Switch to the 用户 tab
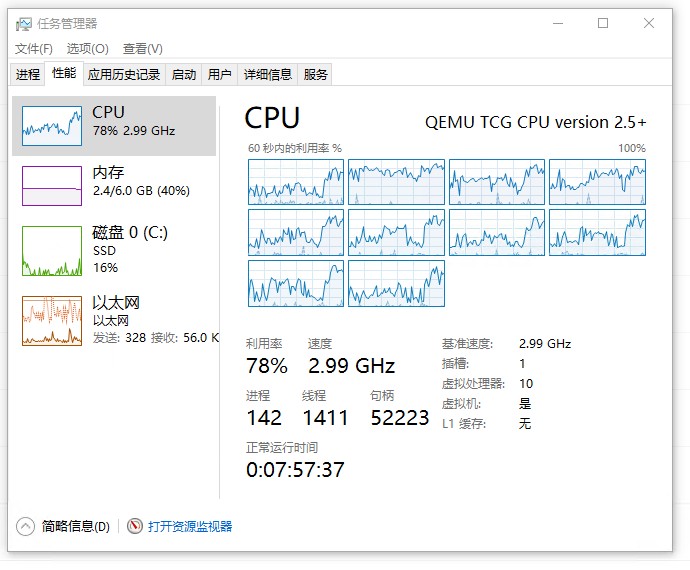This screenshot has height=570, width=690. 220,74
